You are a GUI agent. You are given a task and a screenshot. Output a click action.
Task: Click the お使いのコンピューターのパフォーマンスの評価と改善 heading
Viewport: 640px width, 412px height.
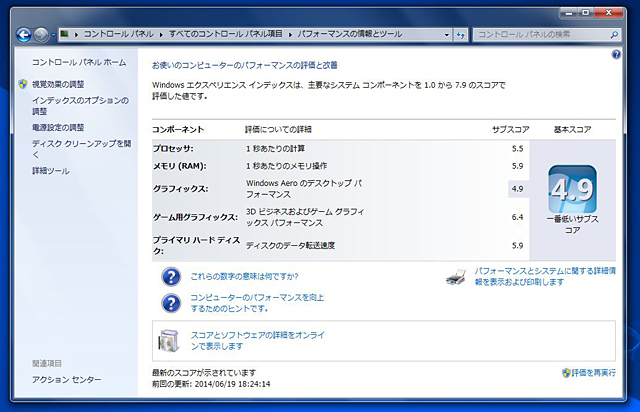click(x=244, y=65)
